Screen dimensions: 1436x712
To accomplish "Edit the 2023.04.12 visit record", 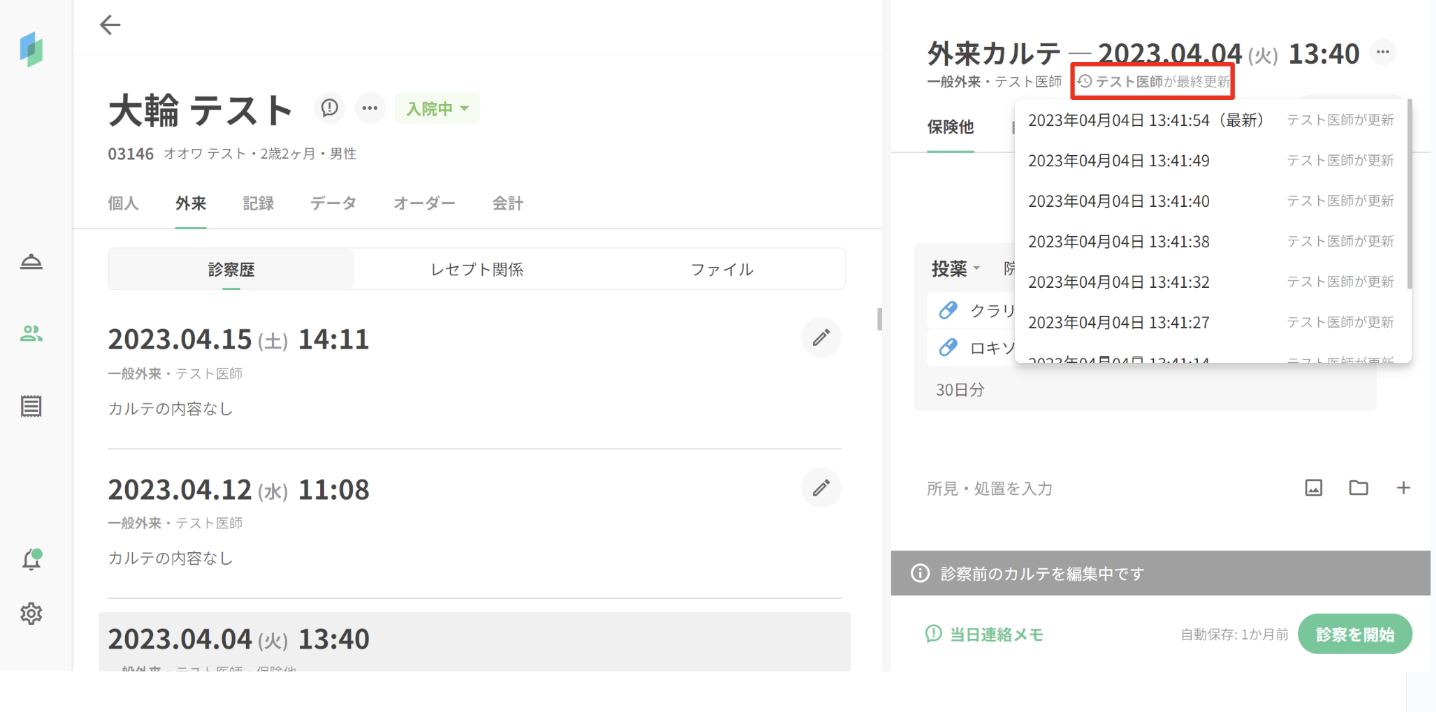I will click(x=821, y=488).
